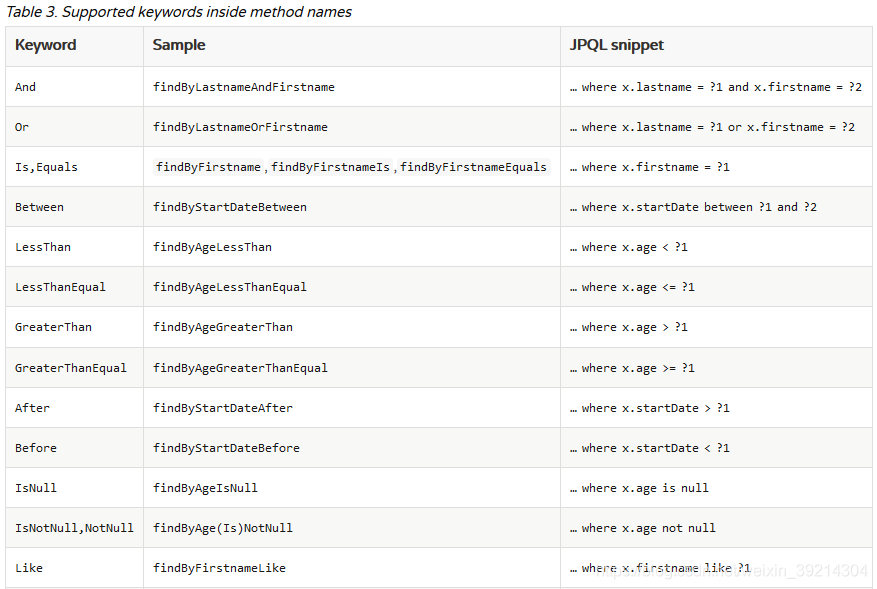This screenshot has height=589, width=877.
Task: Click the 'where x.age is null' snippet
Action: tap(644, 488)
